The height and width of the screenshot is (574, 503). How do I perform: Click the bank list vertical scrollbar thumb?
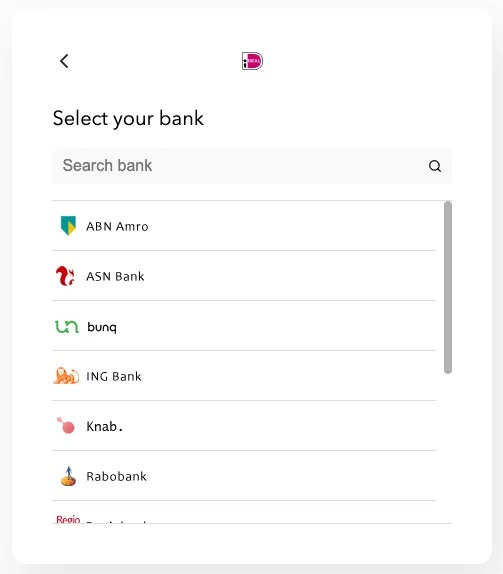(448, 287)
